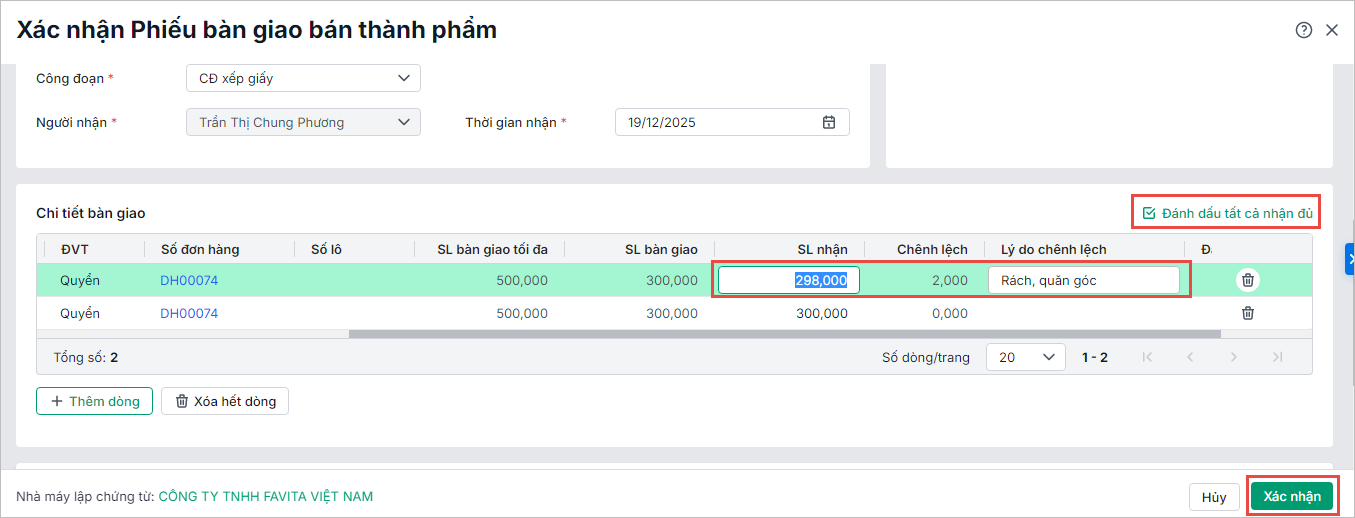
Task: Click the Xác nhận button
Action: 1292,497
